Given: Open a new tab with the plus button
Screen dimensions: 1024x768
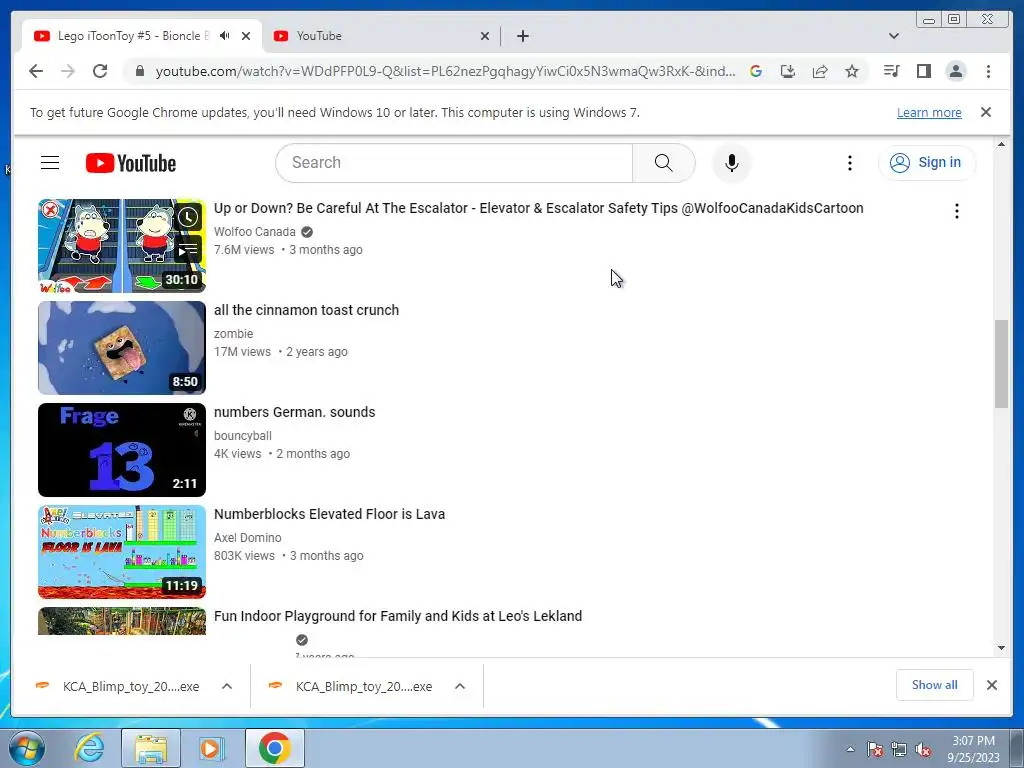Looking at the screenshot, I should 522,36.
